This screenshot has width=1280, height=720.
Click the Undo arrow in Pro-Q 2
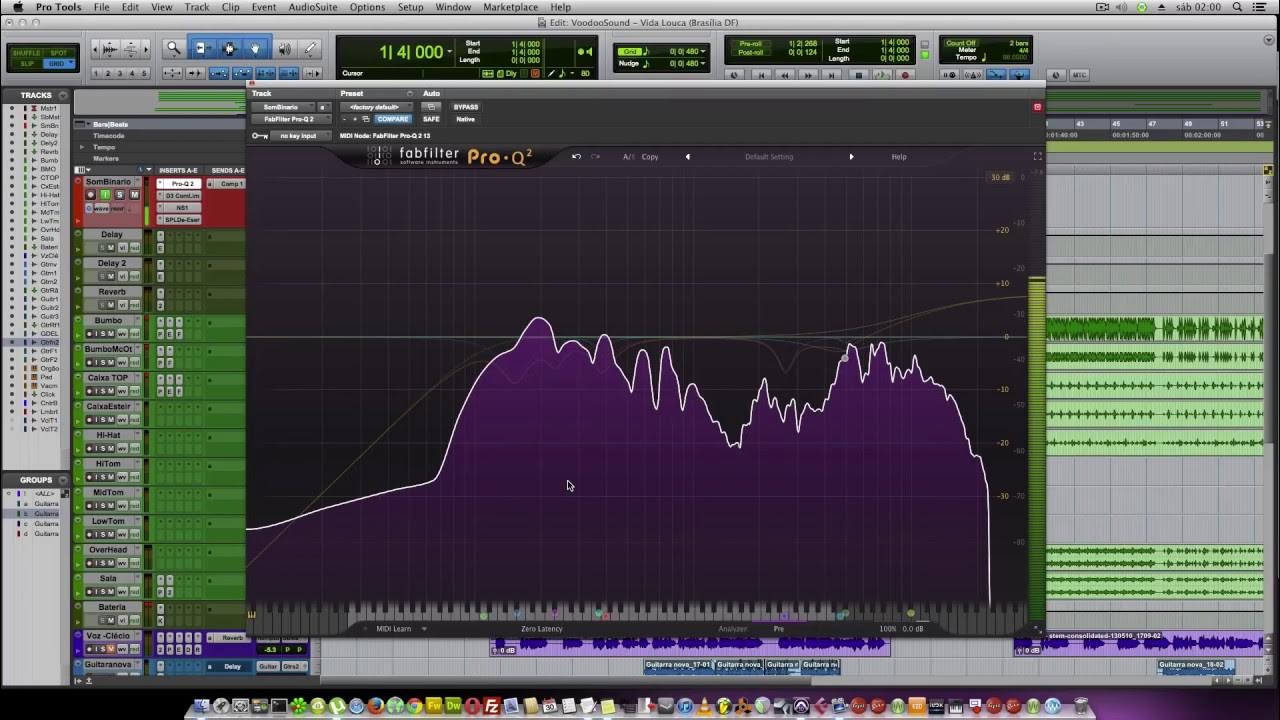pos(576,156)
